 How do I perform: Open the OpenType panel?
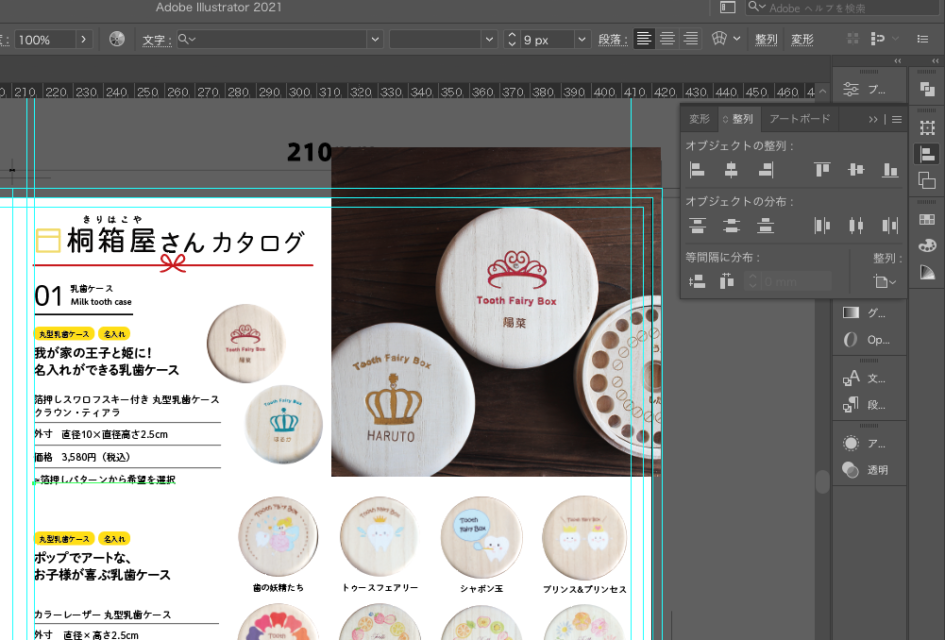click(x=865, y=340)
